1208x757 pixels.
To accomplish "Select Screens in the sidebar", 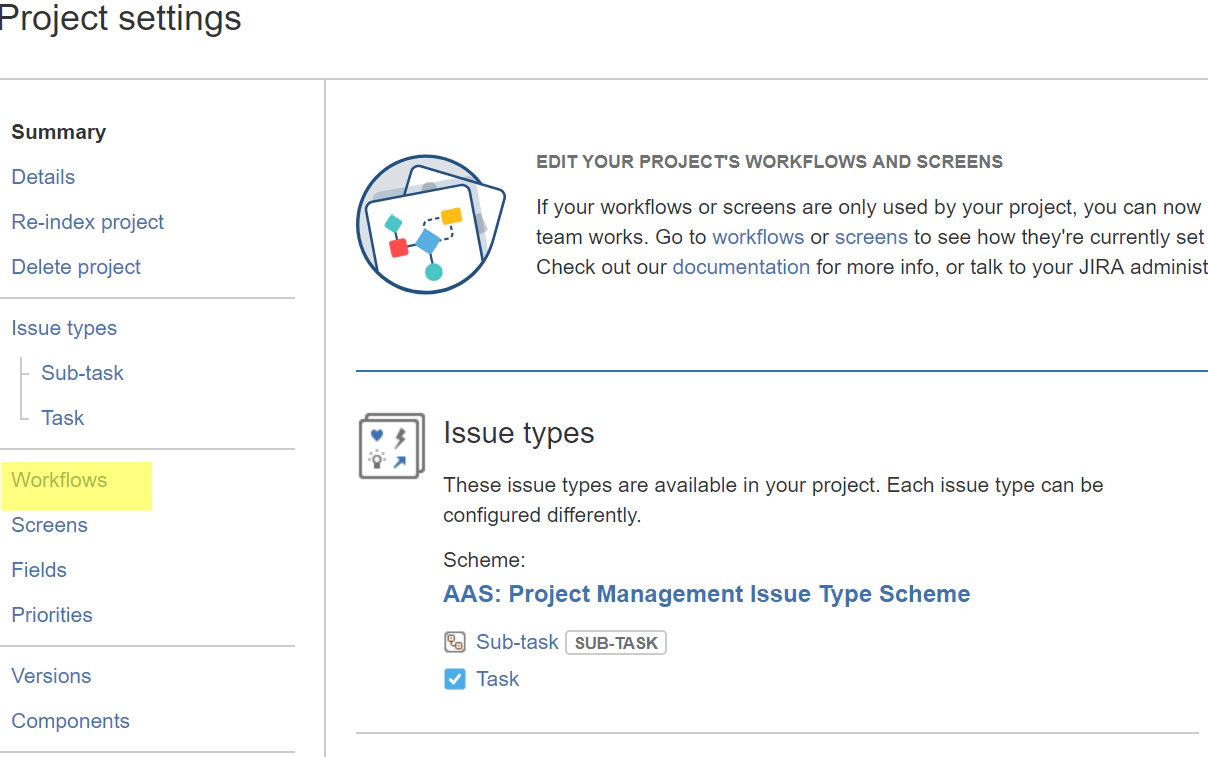I will point(49,524).
